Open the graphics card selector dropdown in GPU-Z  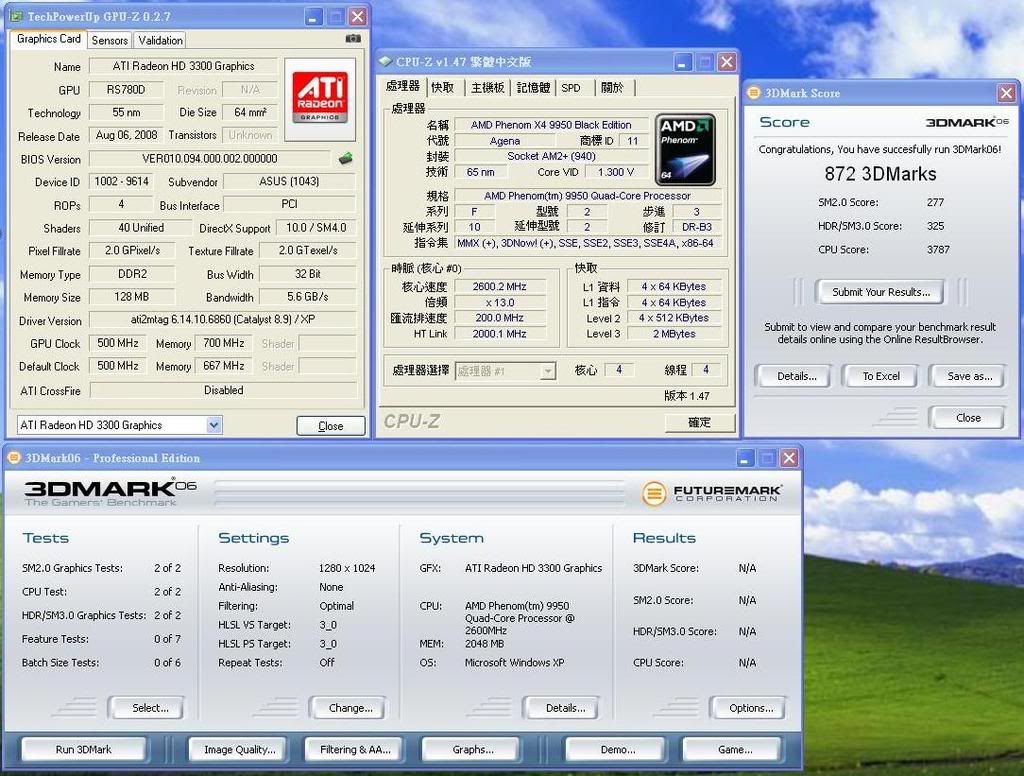(214, 425)
